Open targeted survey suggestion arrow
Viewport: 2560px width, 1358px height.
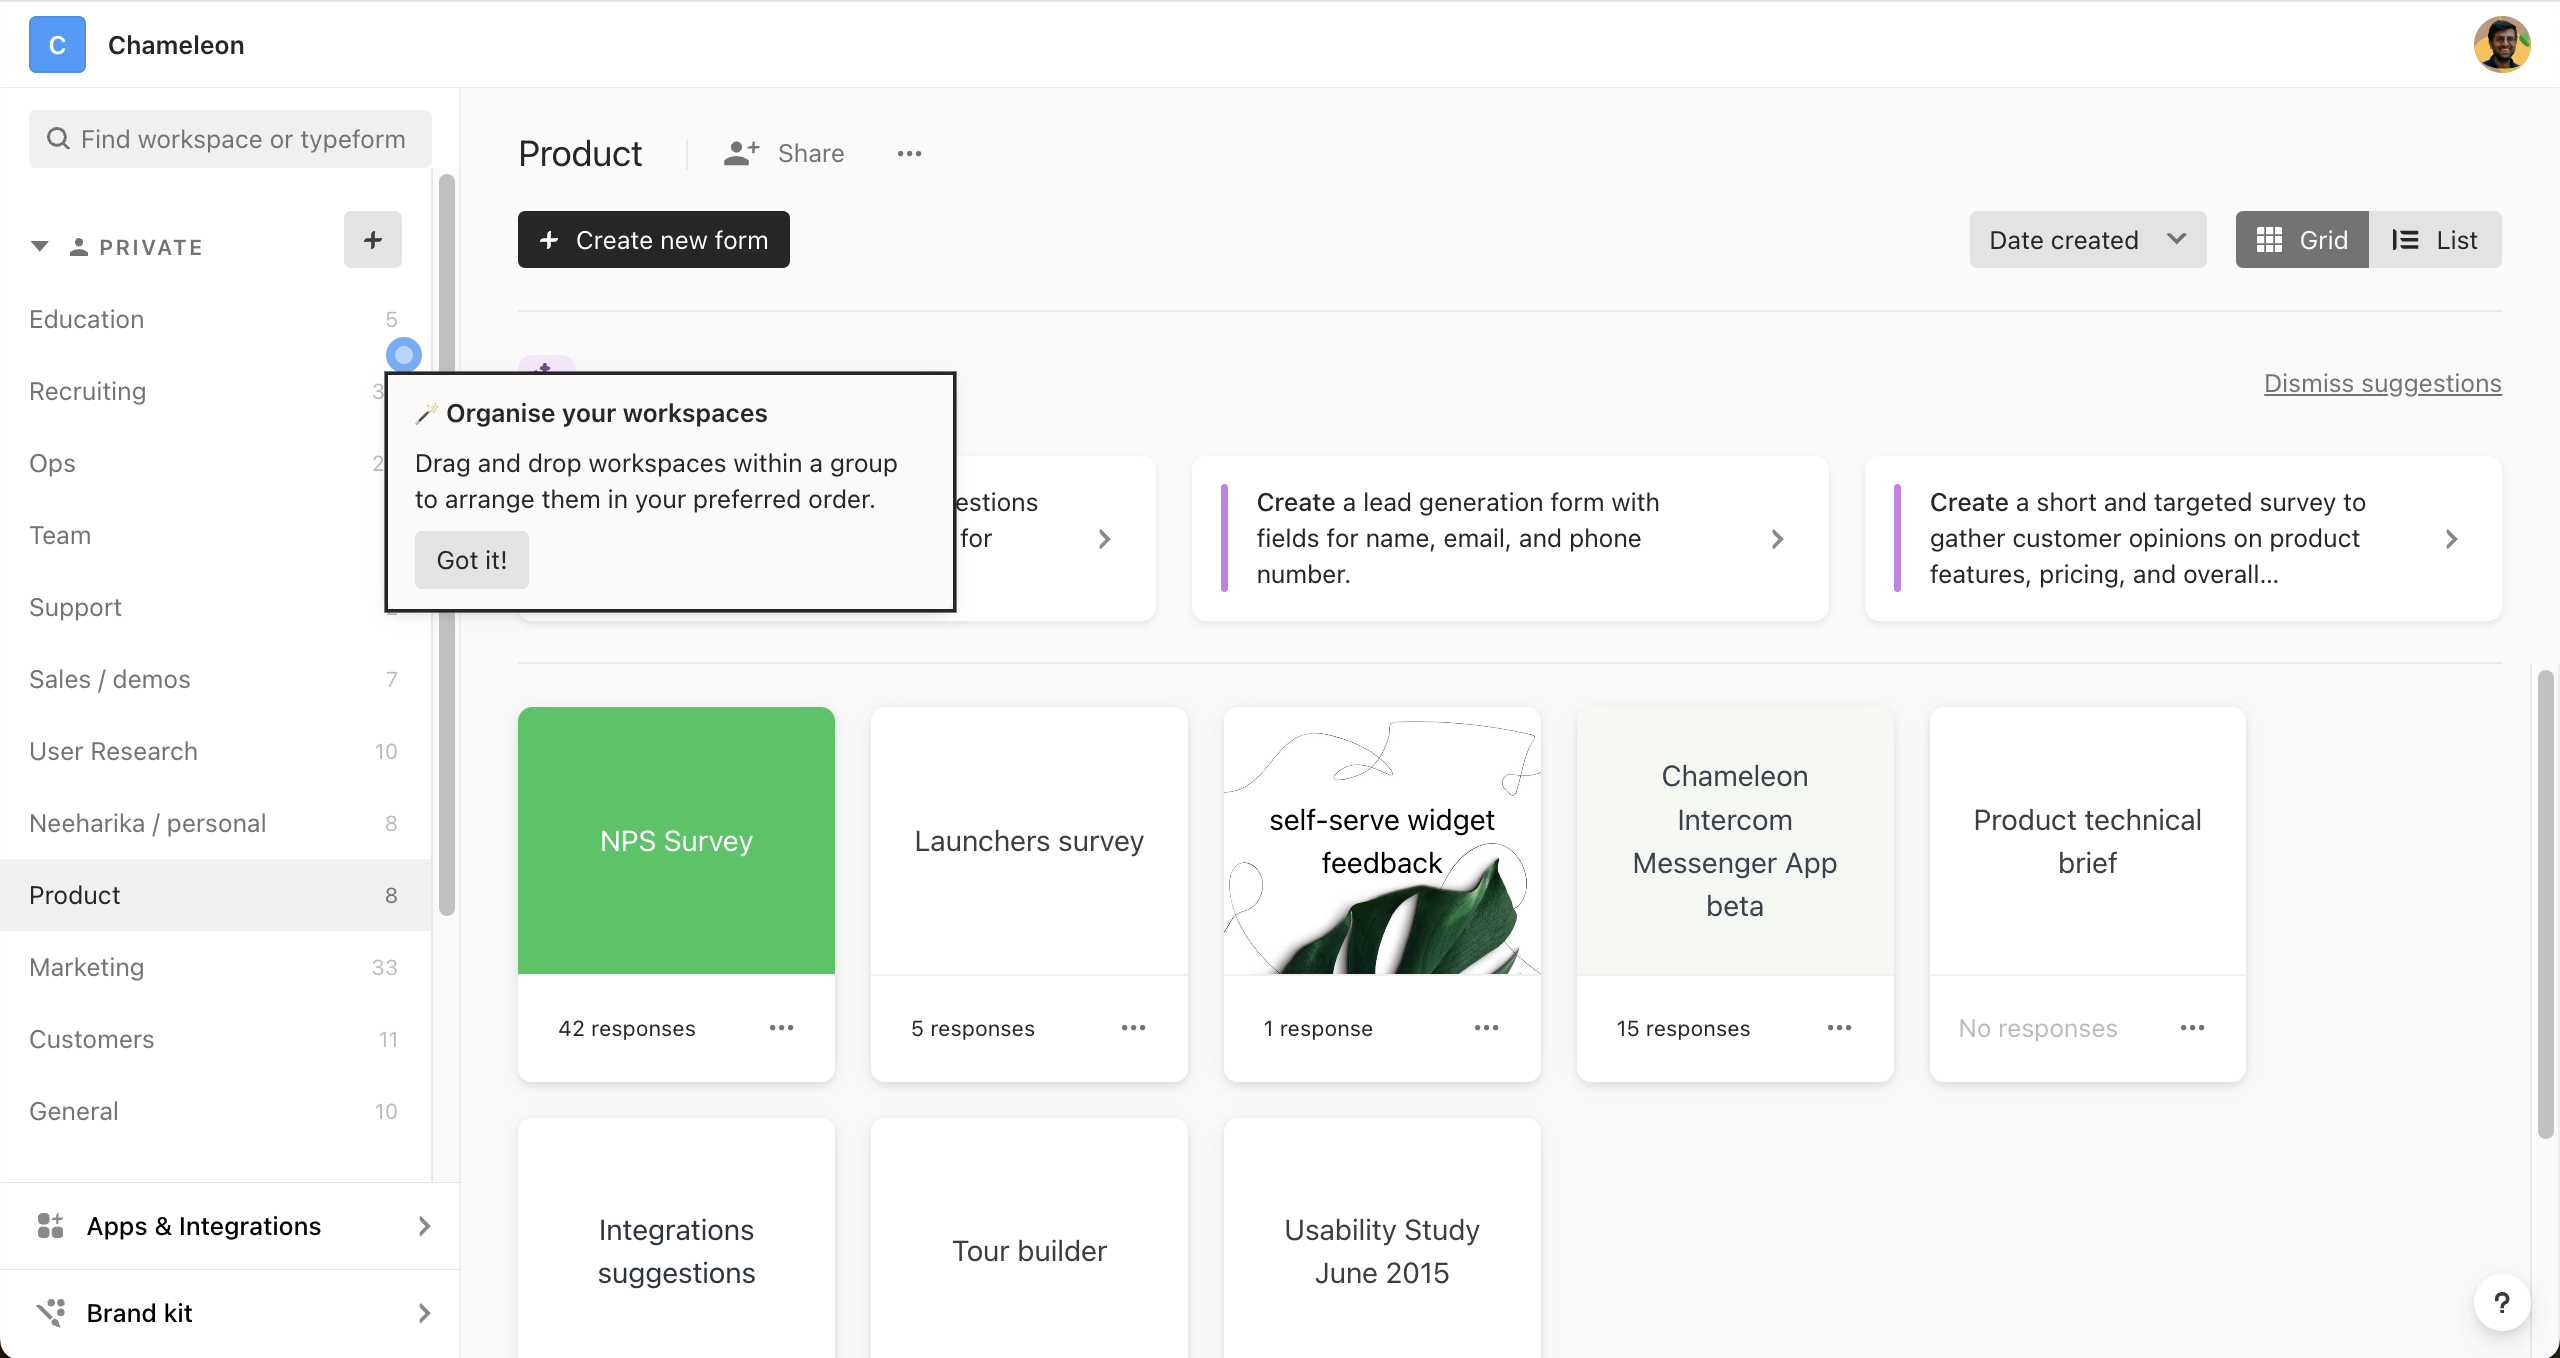click(x=2451, y=539)
